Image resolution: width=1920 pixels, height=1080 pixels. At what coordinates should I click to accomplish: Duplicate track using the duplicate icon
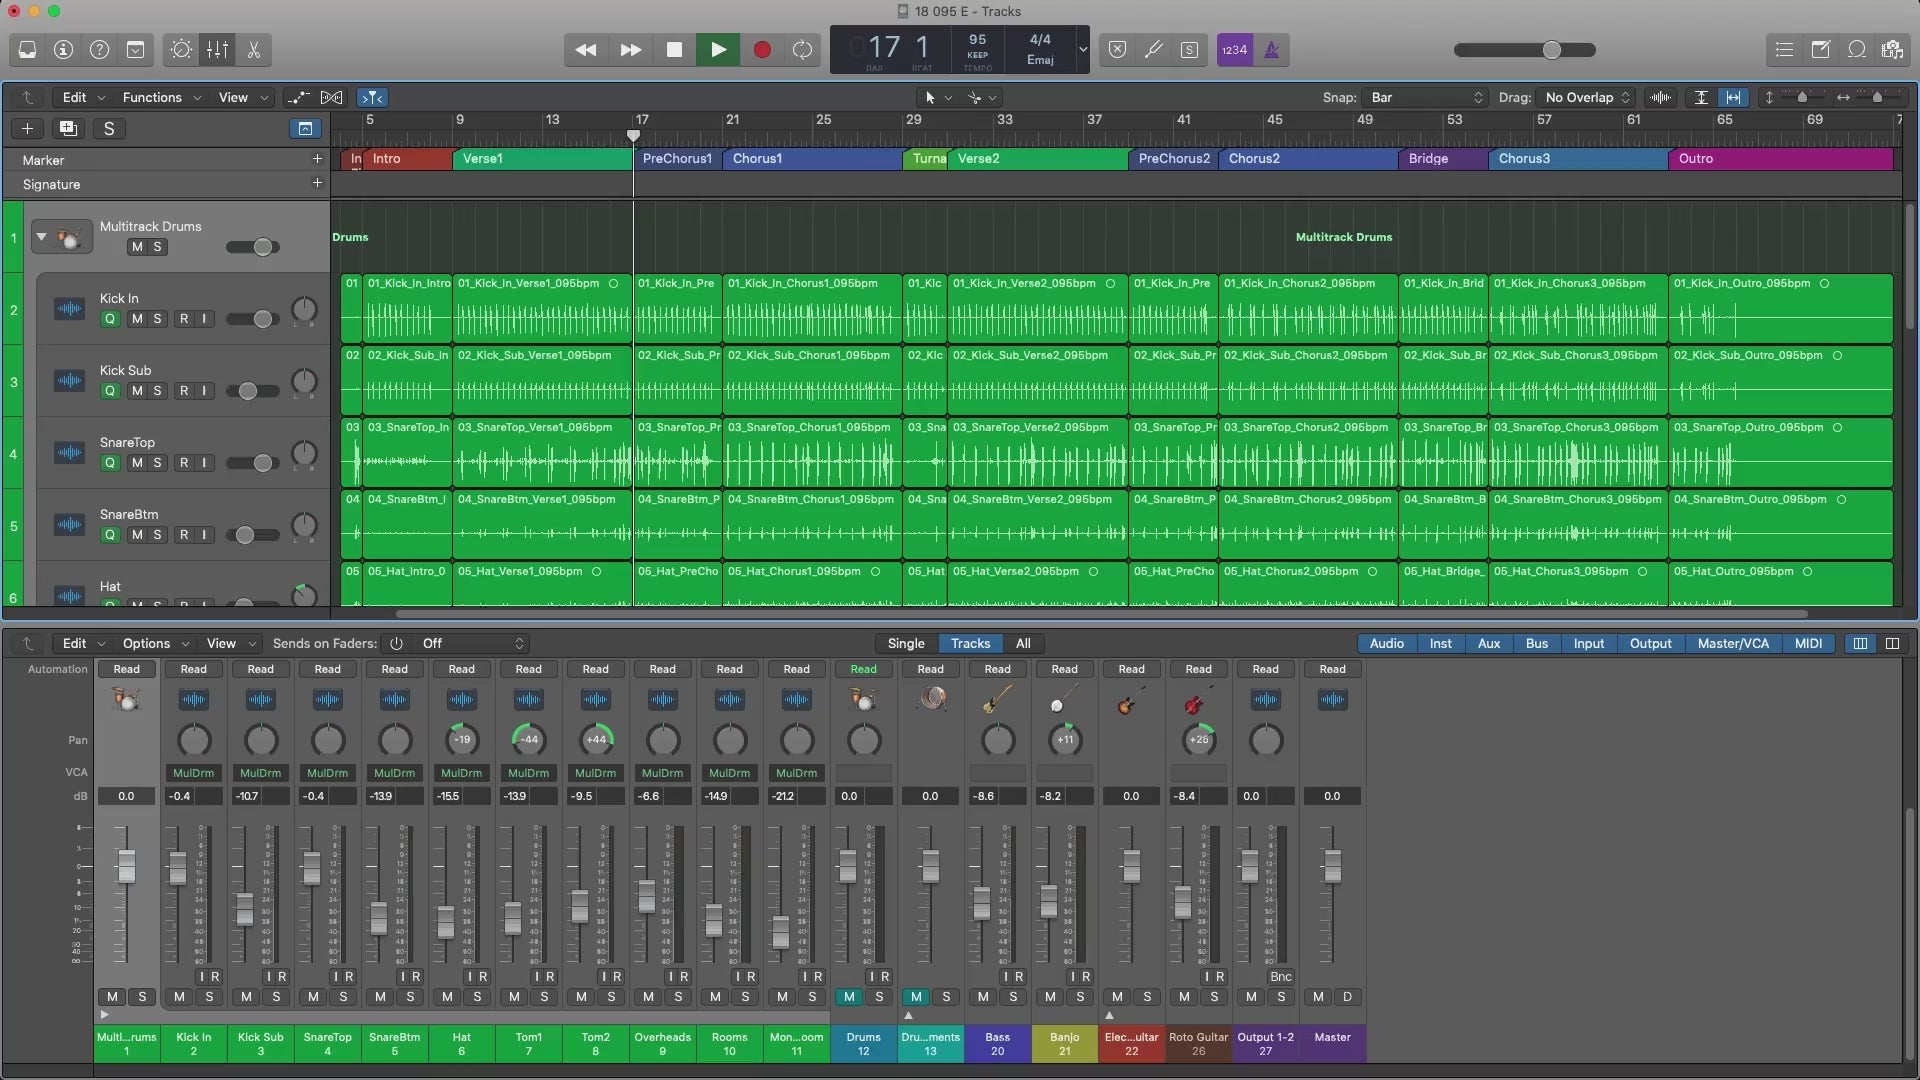click(68, 128)
